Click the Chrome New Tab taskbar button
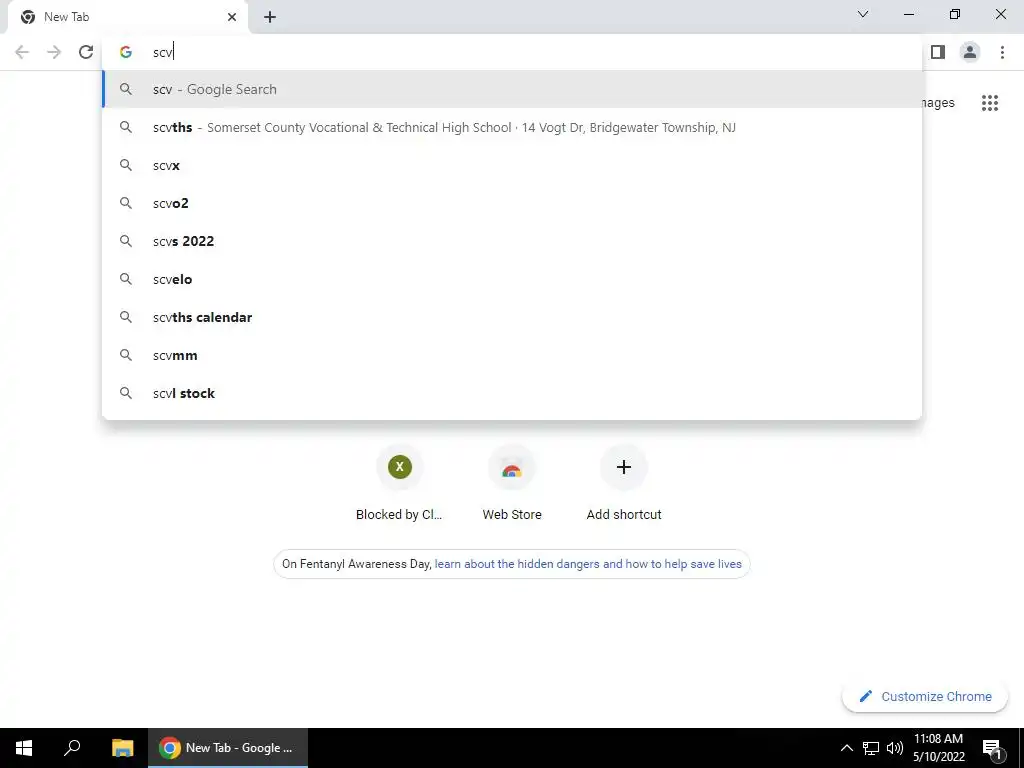This screenshot has width=1024, height=768. [228, 748]
